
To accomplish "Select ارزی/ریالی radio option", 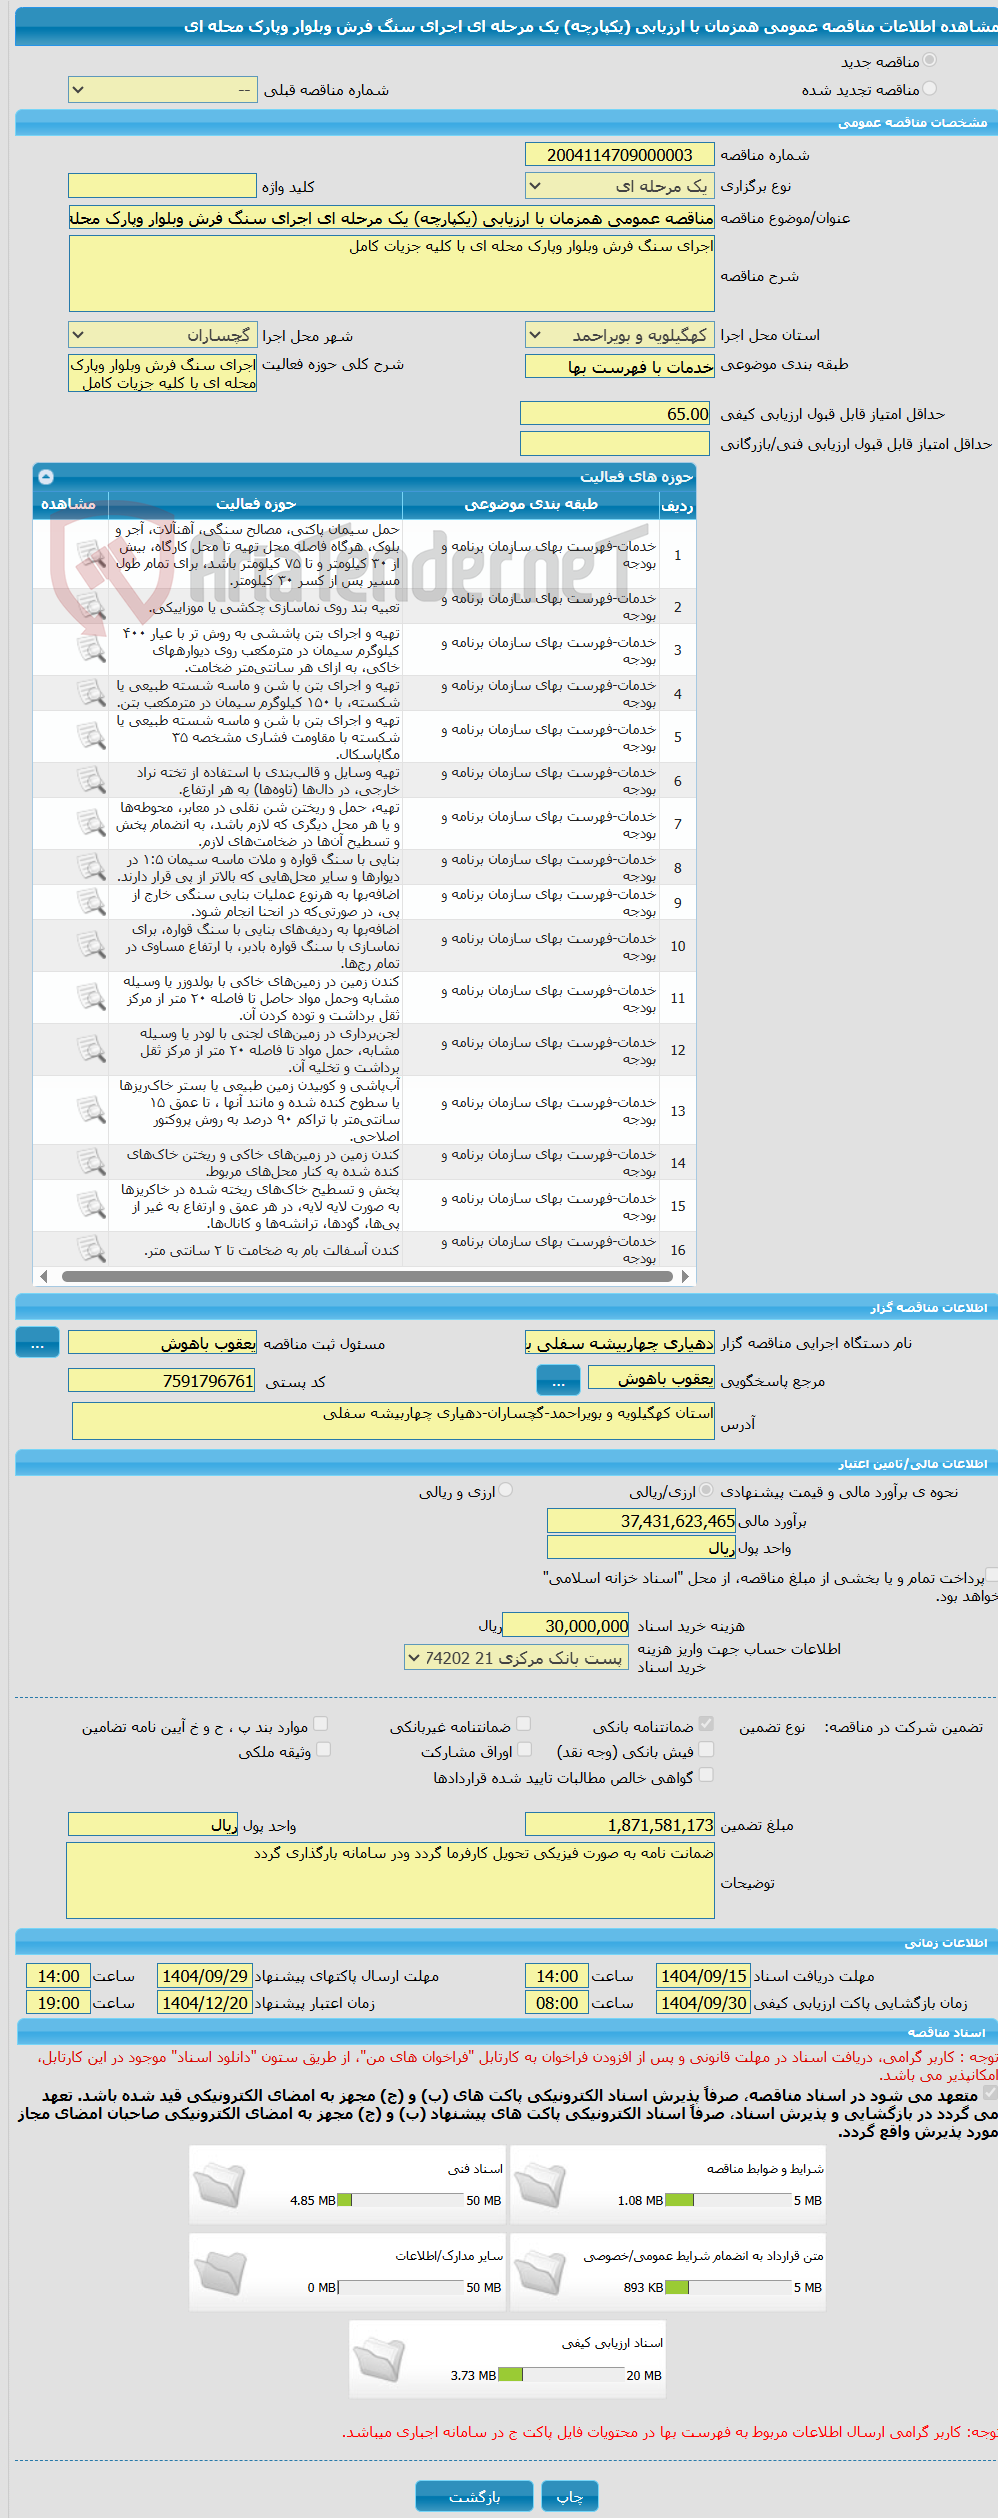I will (x=707, y=1491).
